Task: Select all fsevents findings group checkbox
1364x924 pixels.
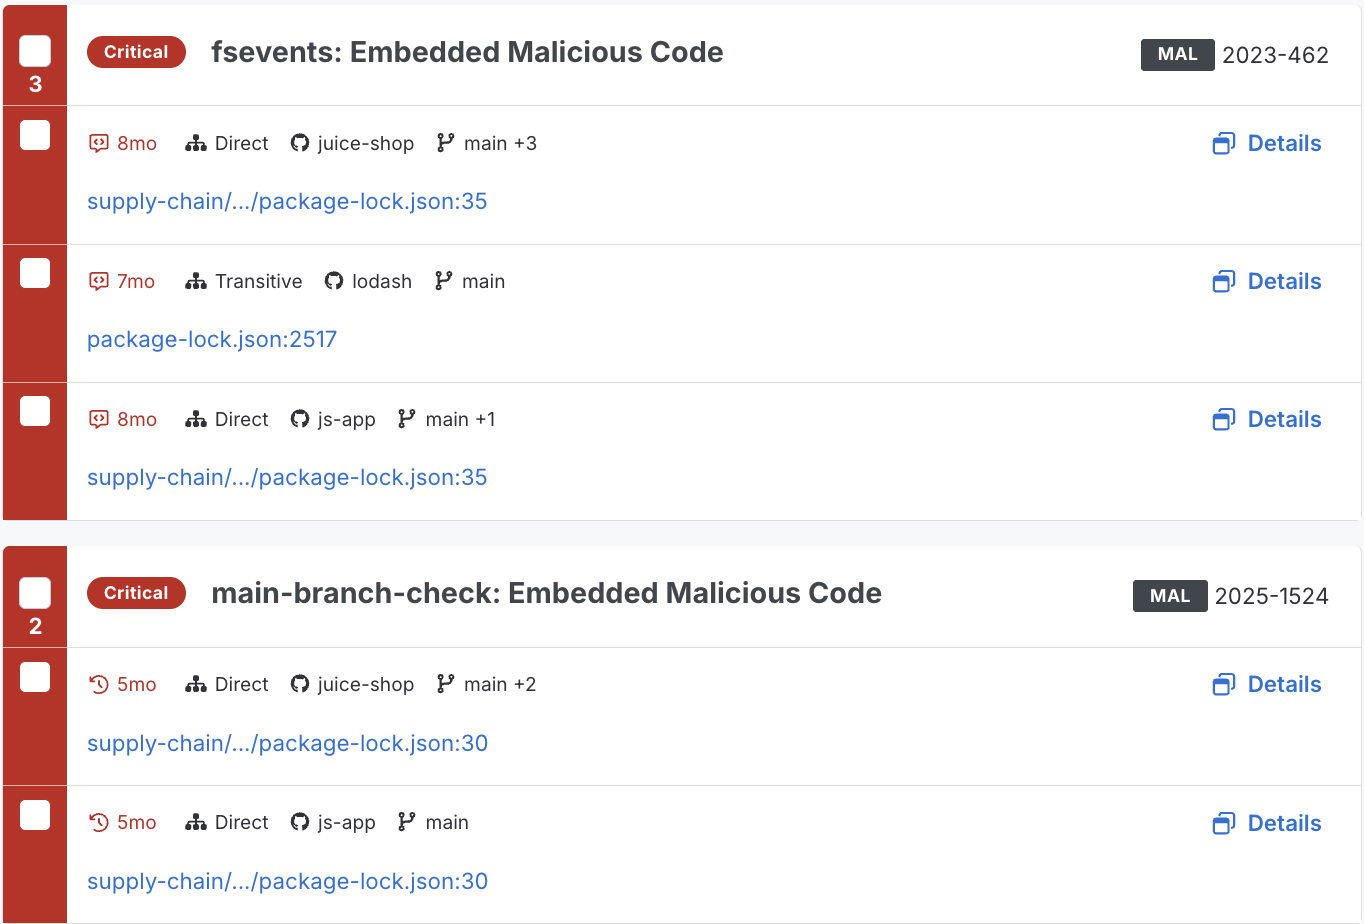Action: coord(35,50)
